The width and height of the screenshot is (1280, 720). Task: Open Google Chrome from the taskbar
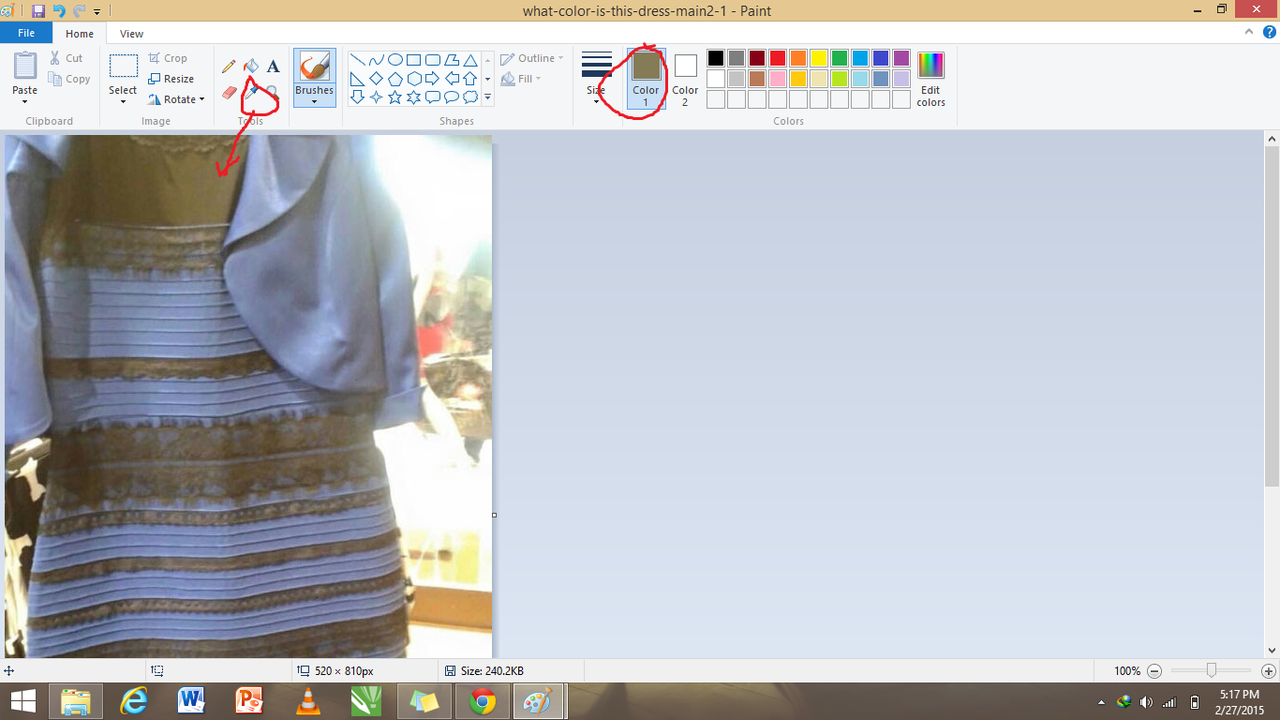482,701
